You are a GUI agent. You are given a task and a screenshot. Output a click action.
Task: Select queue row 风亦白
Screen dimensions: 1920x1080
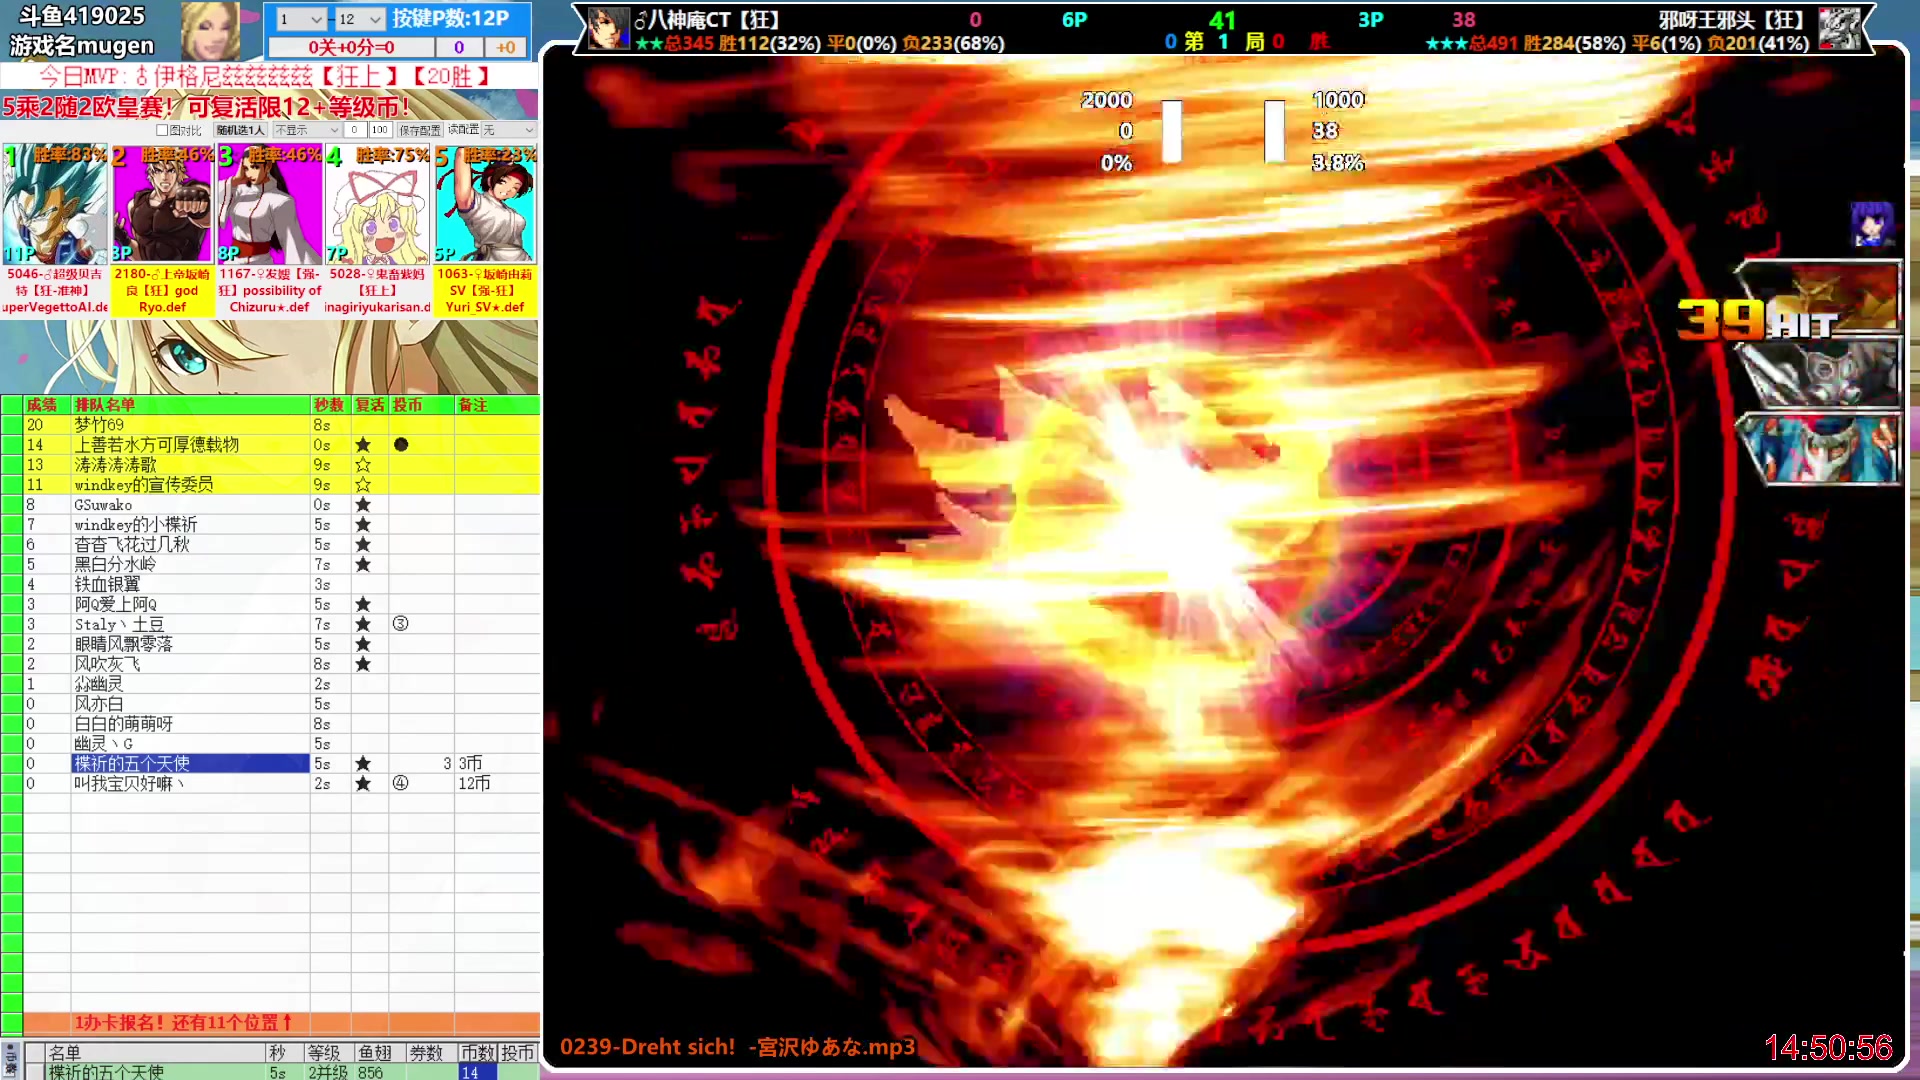270,704
